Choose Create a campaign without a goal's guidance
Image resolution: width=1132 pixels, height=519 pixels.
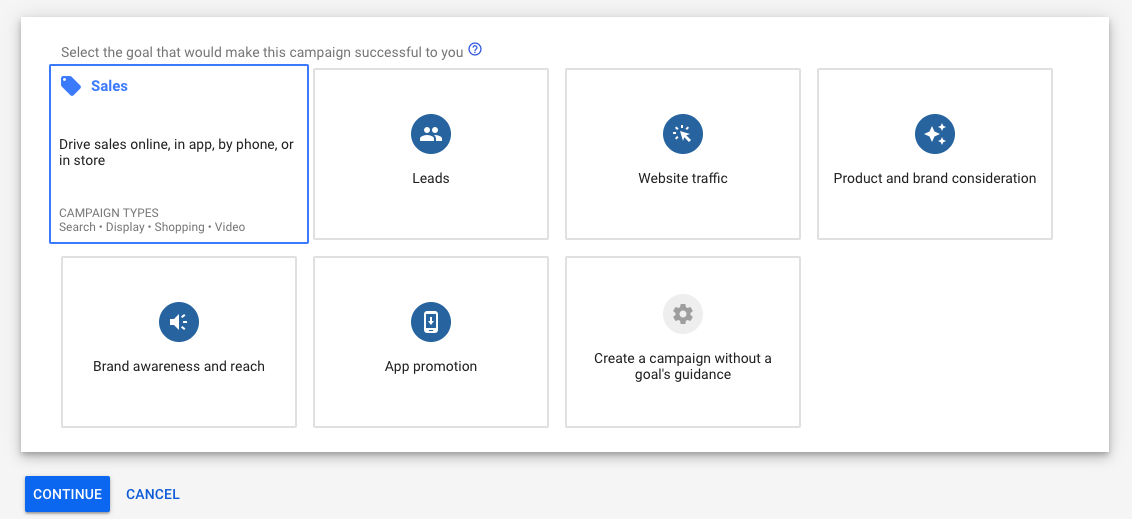683,366
